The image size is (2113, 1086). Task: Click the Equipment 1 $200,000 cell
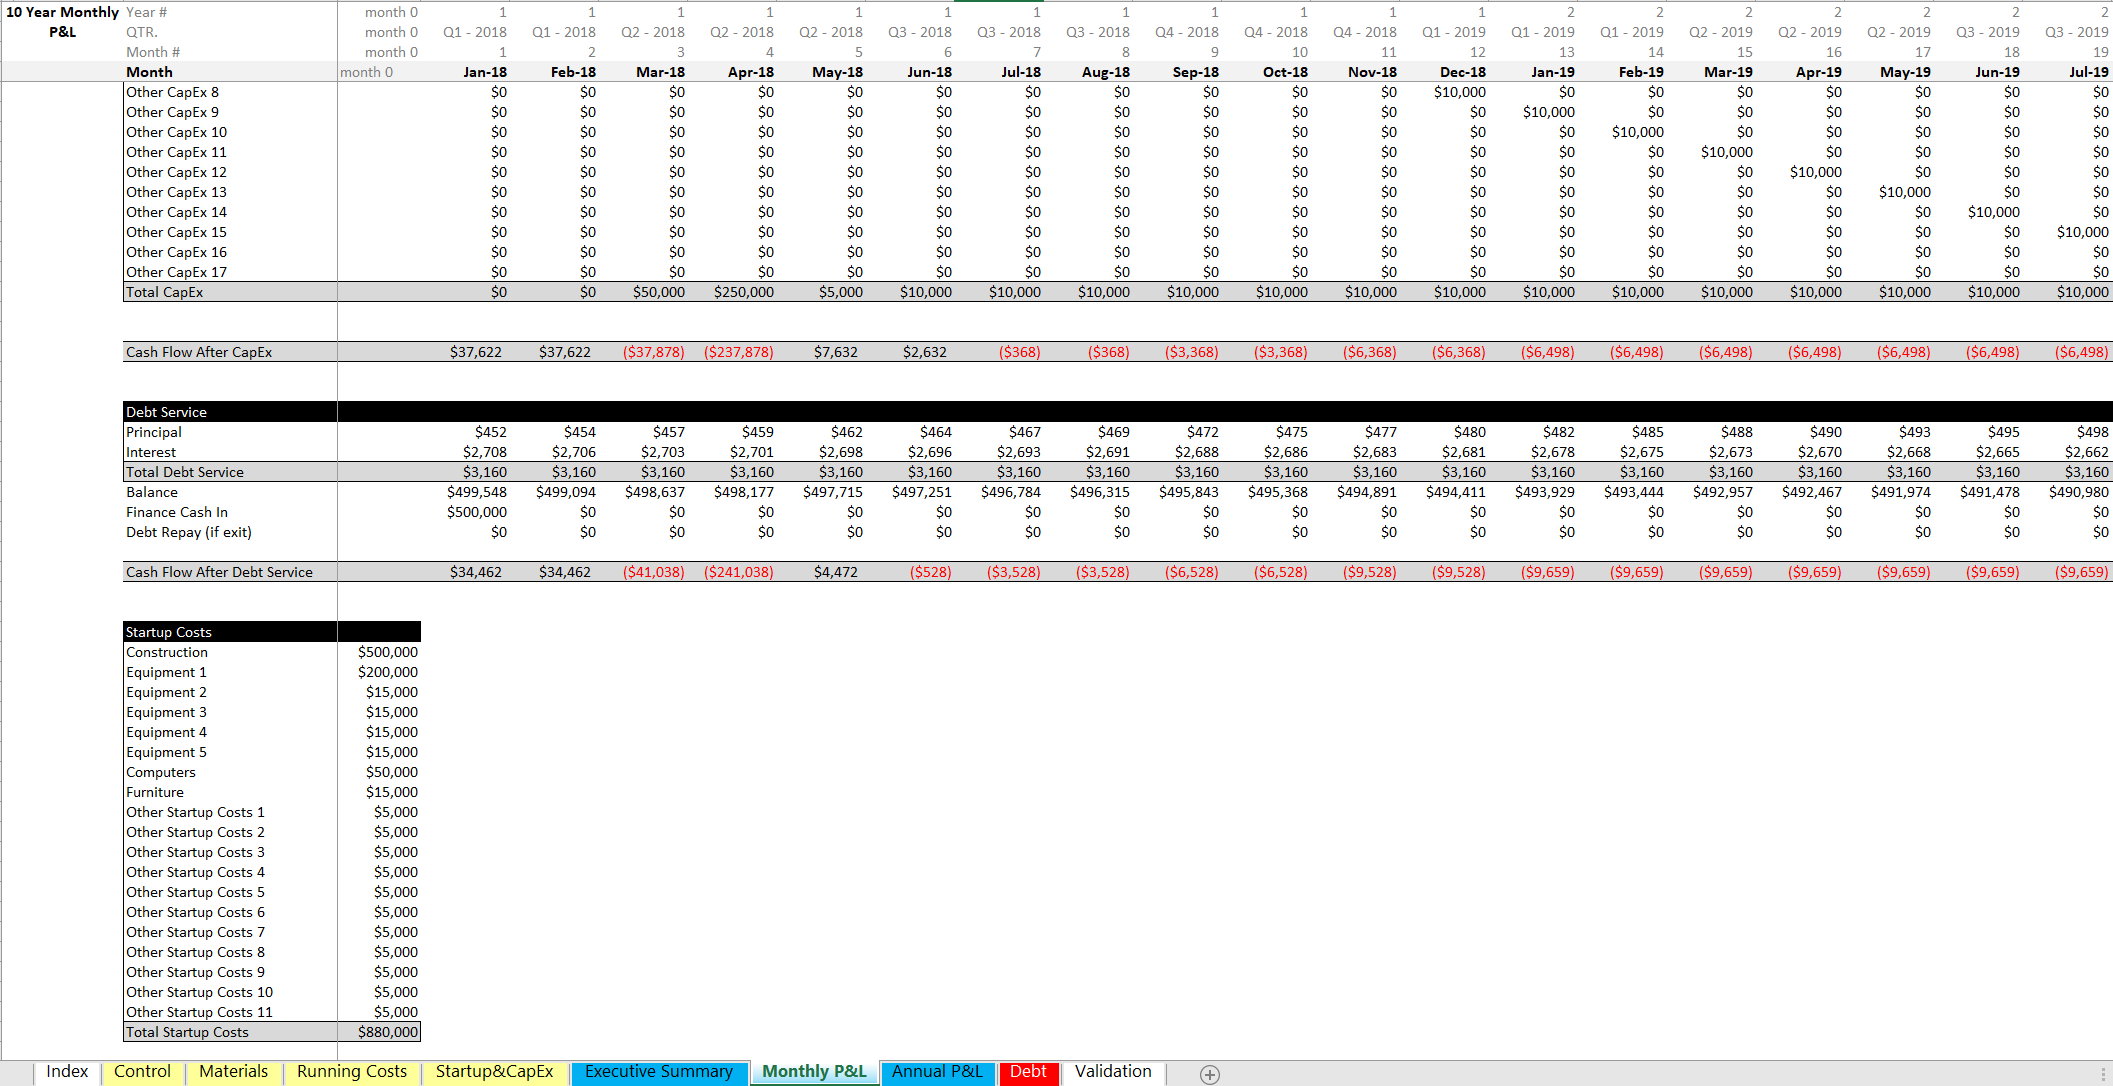[x=388, y=672]
